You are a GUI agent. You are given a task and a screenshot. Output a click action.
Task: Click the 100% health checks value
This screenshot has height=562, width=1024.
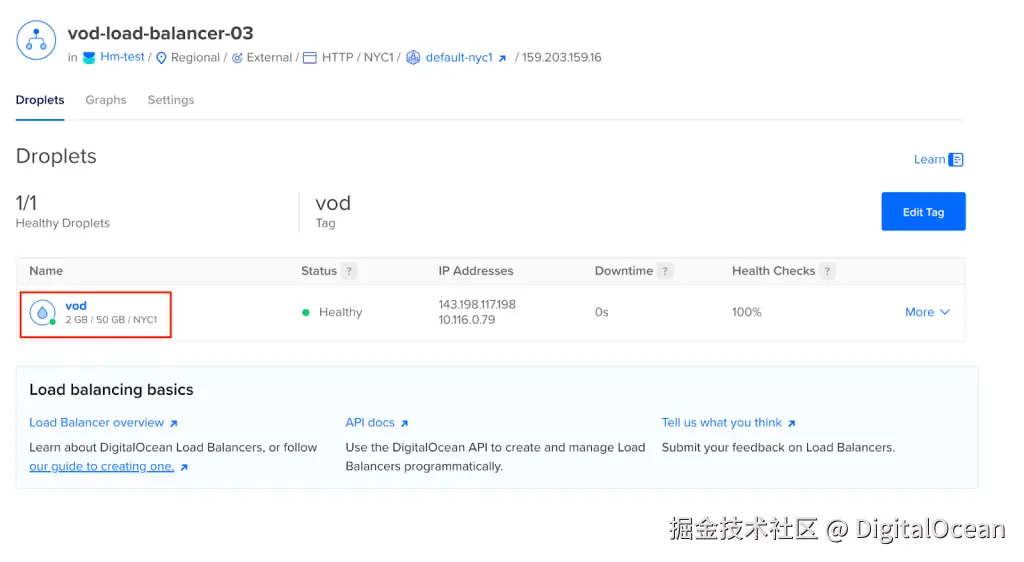pyautogui.click(x=746, y=312)
